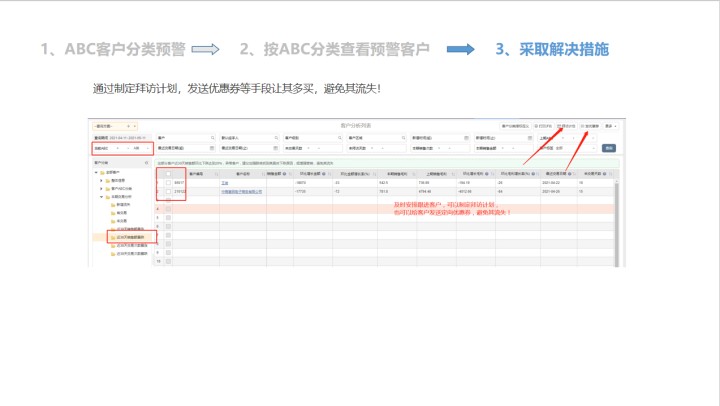Click the sort icon of 客户编号 column
The width and height of the screenshot is (720, 406).
(x=216, y=174)
